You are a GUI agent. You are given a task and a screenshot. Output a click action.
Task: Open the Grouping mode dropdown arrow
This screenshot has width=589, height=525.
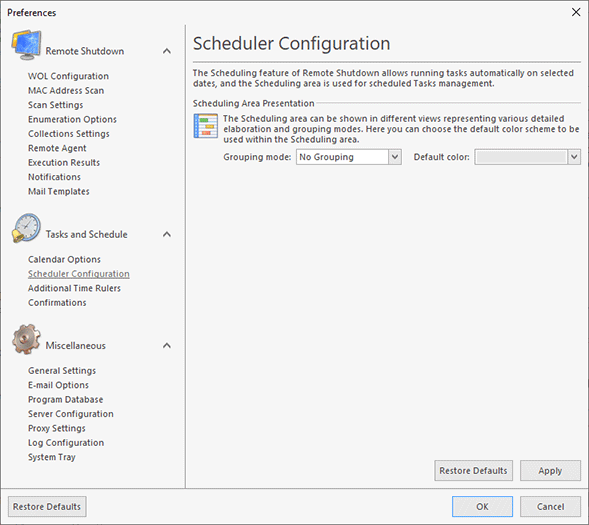coord(394,157)
